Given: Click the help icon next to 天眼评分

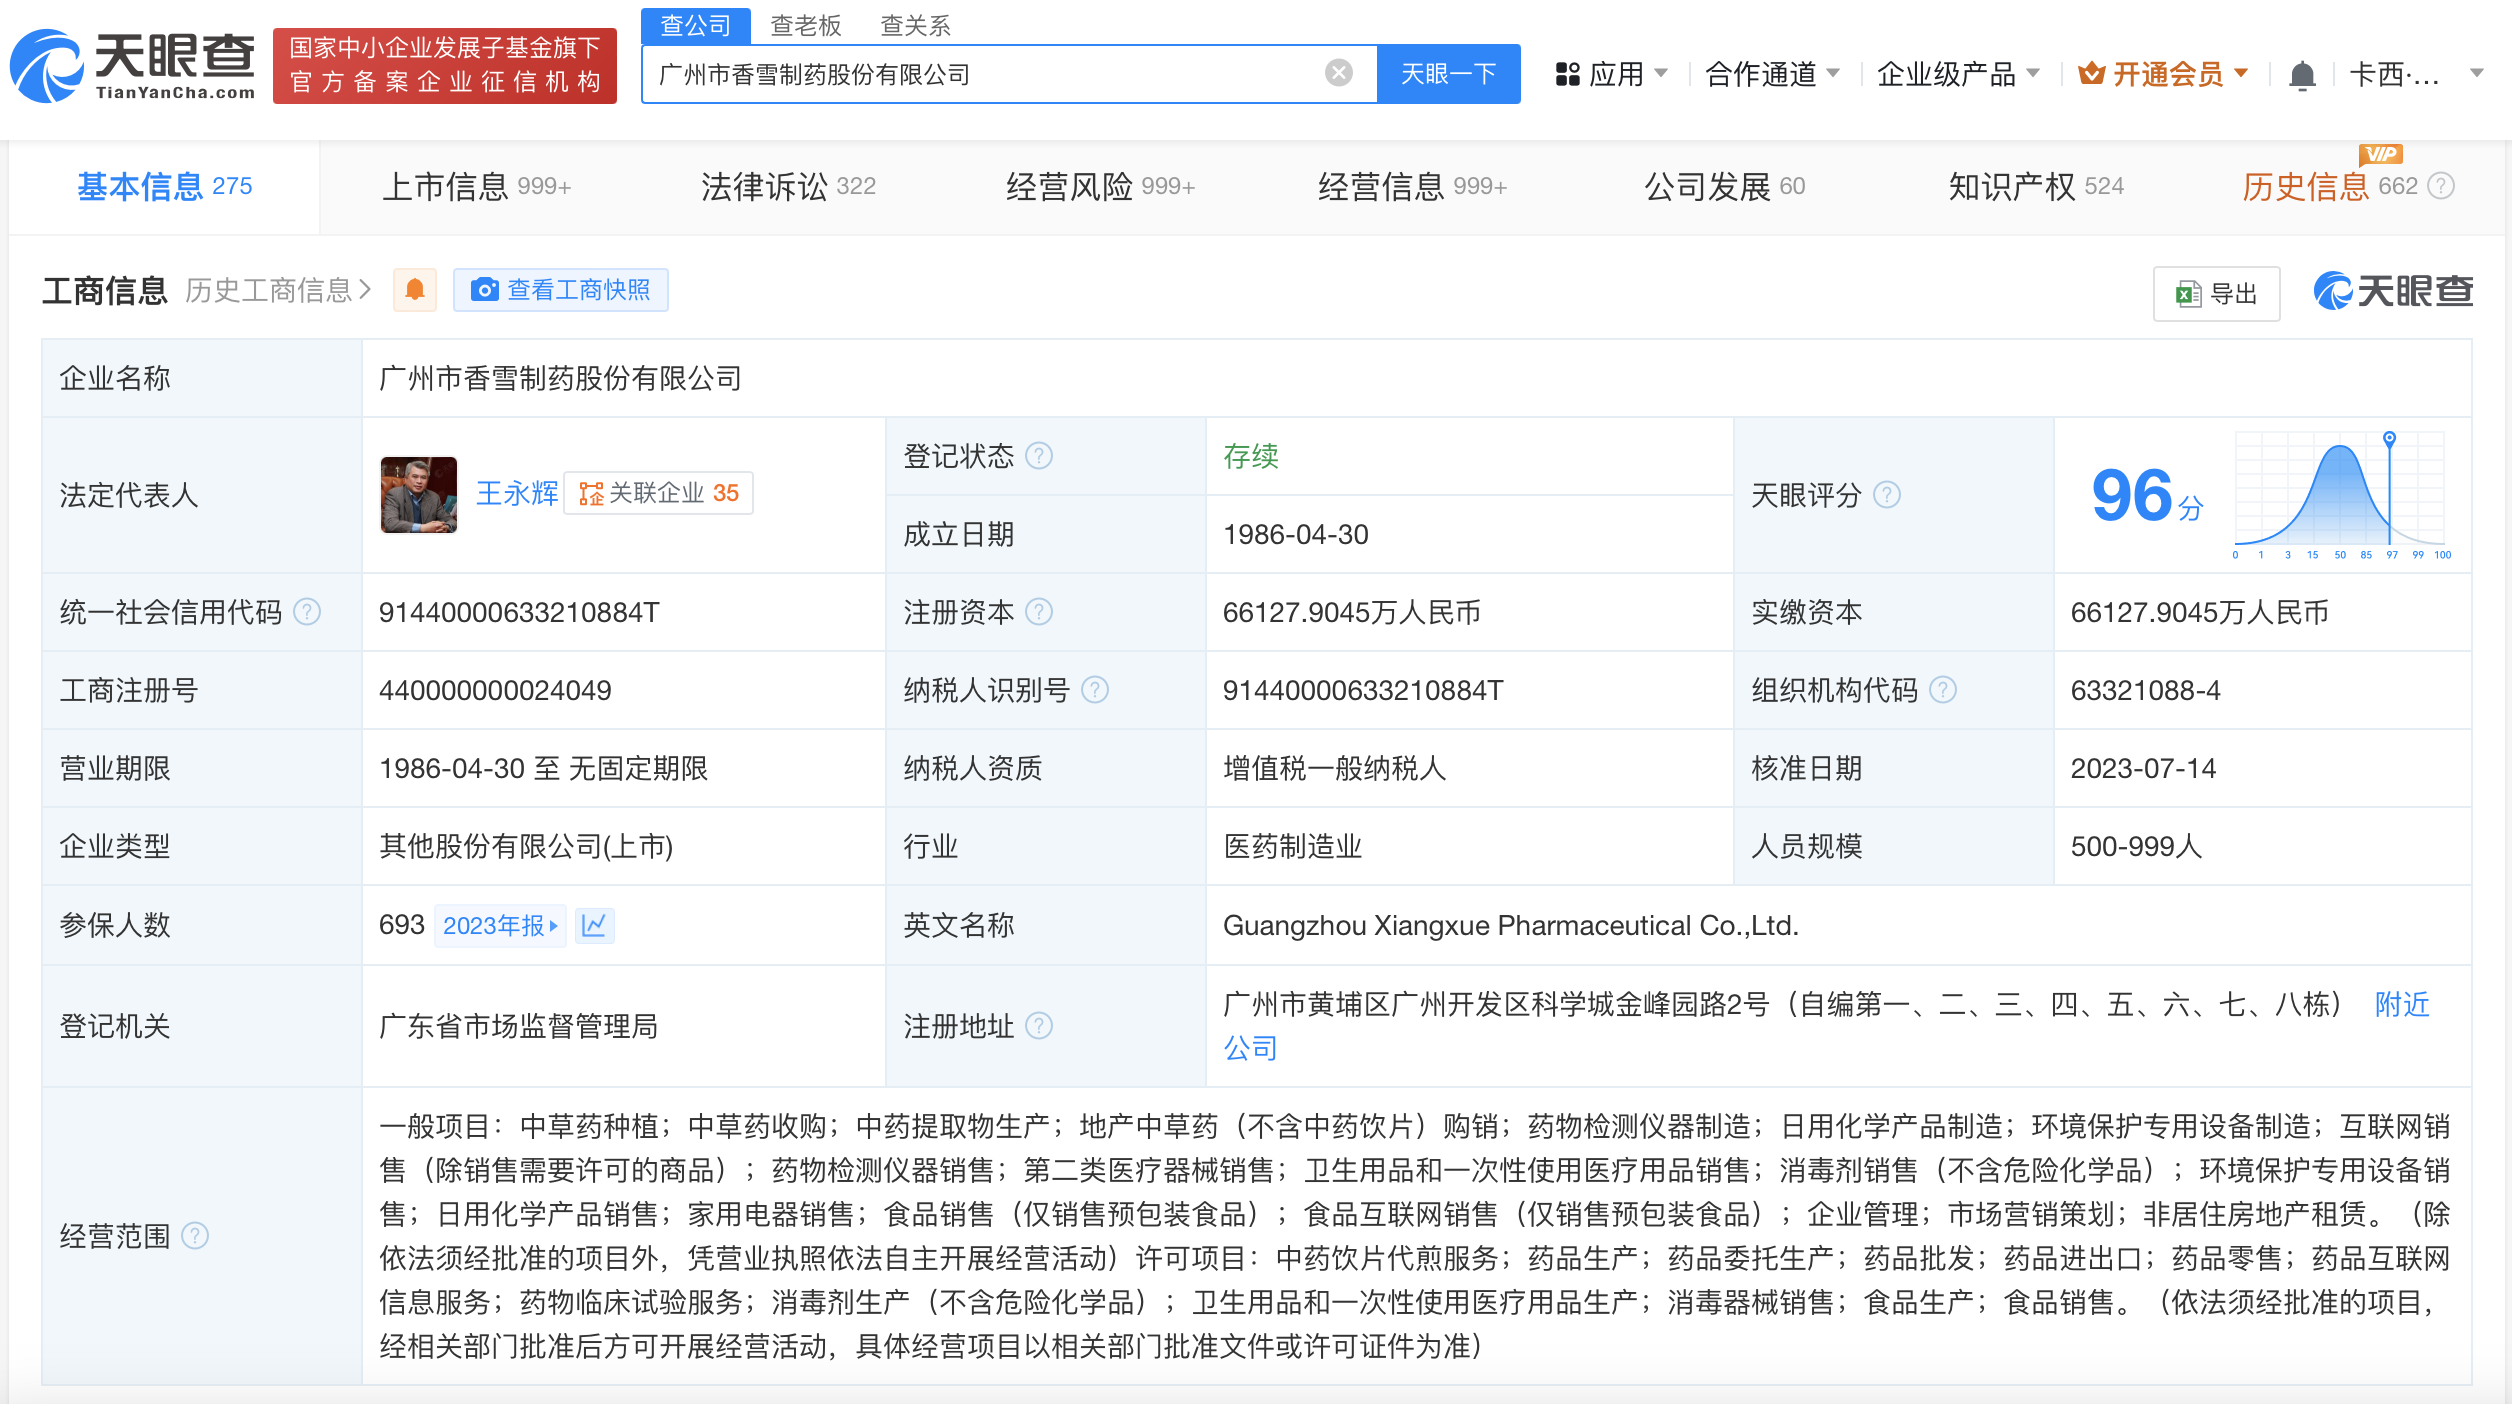Looking at the screenshot, I should click(x=1886, y=495).
